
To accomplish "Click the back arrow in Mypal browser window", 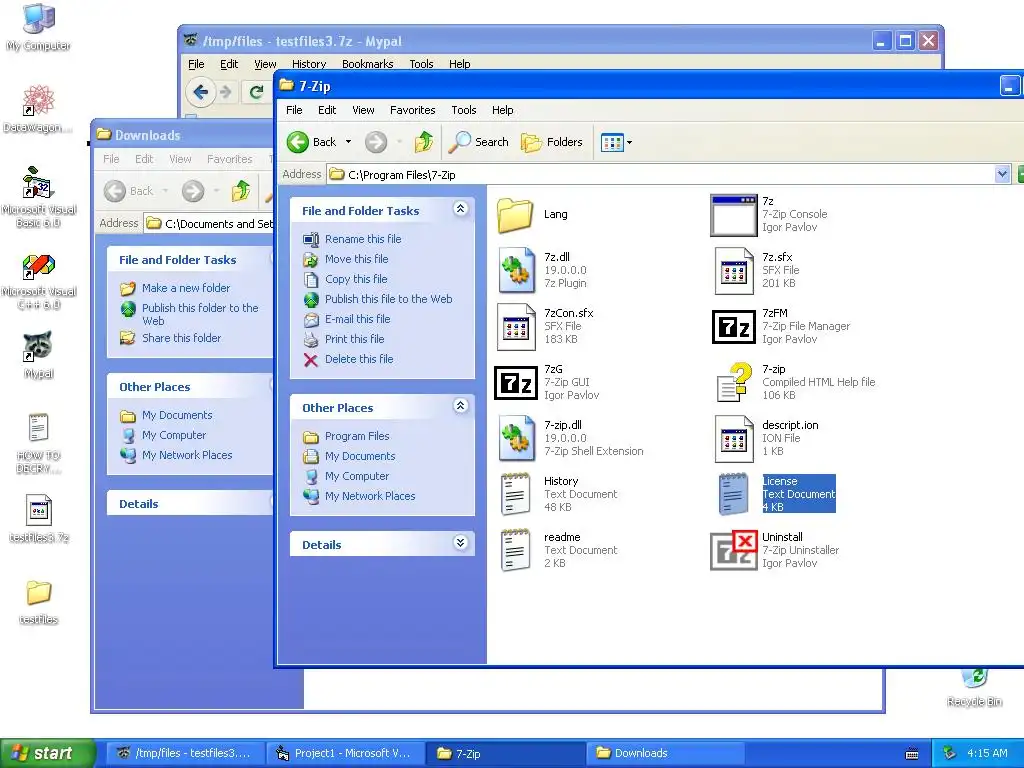I will (200, 92).
